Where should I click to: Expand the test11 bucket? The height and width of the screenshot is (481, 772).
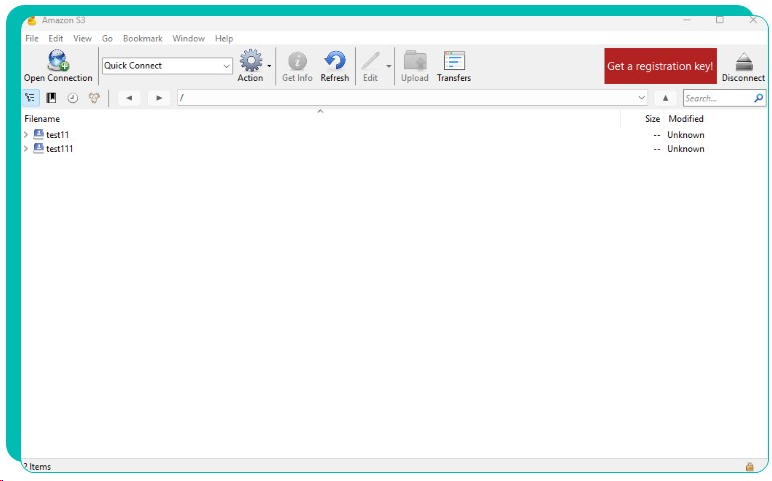coord(26,134)
